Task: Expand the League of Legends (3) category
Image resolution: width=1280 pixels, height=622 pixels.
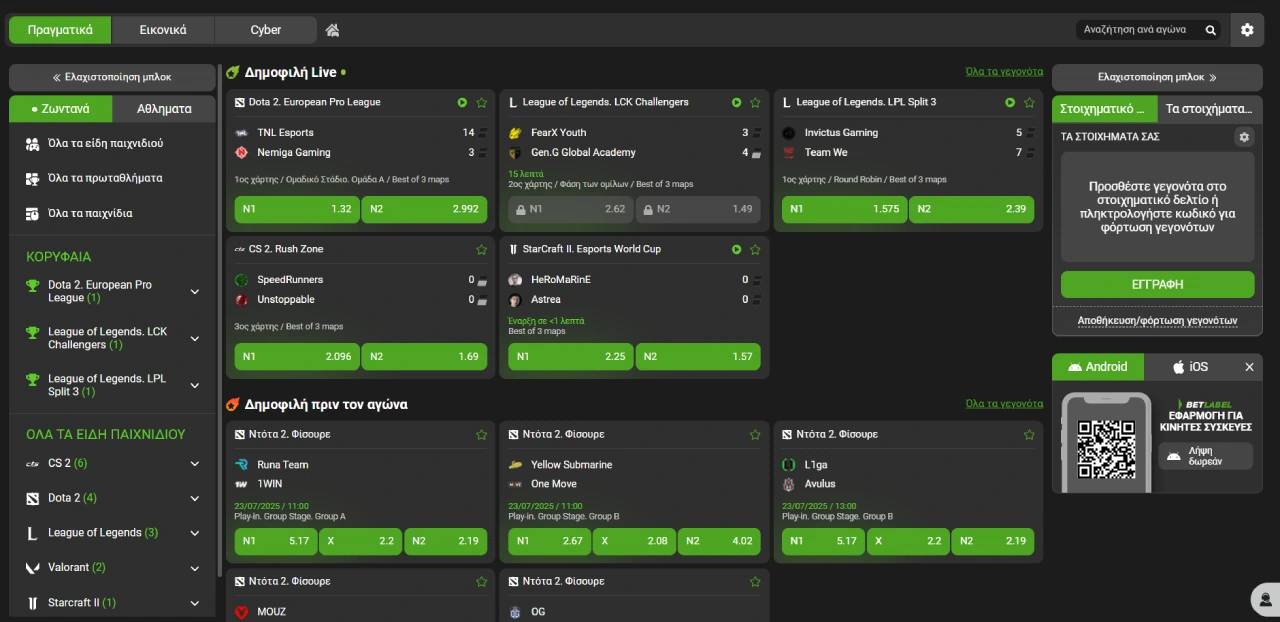Action: click(x=195, y=533)
